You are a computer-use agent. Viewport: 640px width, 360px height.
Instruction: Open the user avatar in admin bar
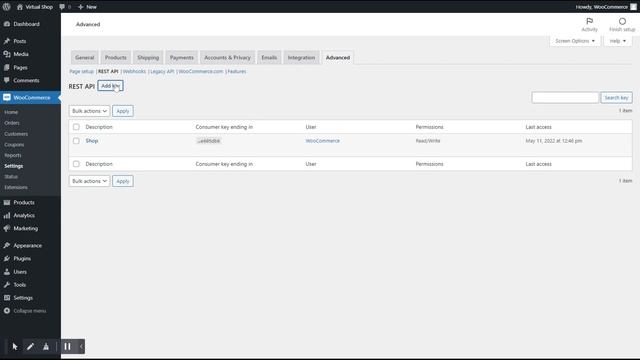[x=633, y=7]
